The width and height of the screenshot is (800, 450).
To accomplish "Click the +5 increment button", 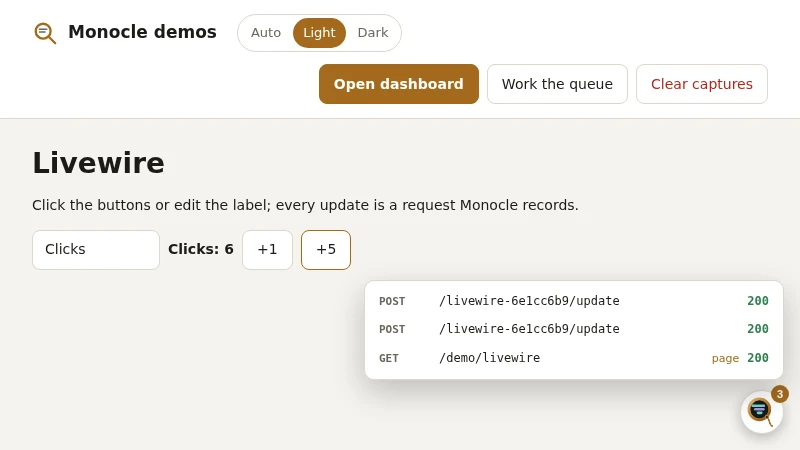I will point(326,249).
